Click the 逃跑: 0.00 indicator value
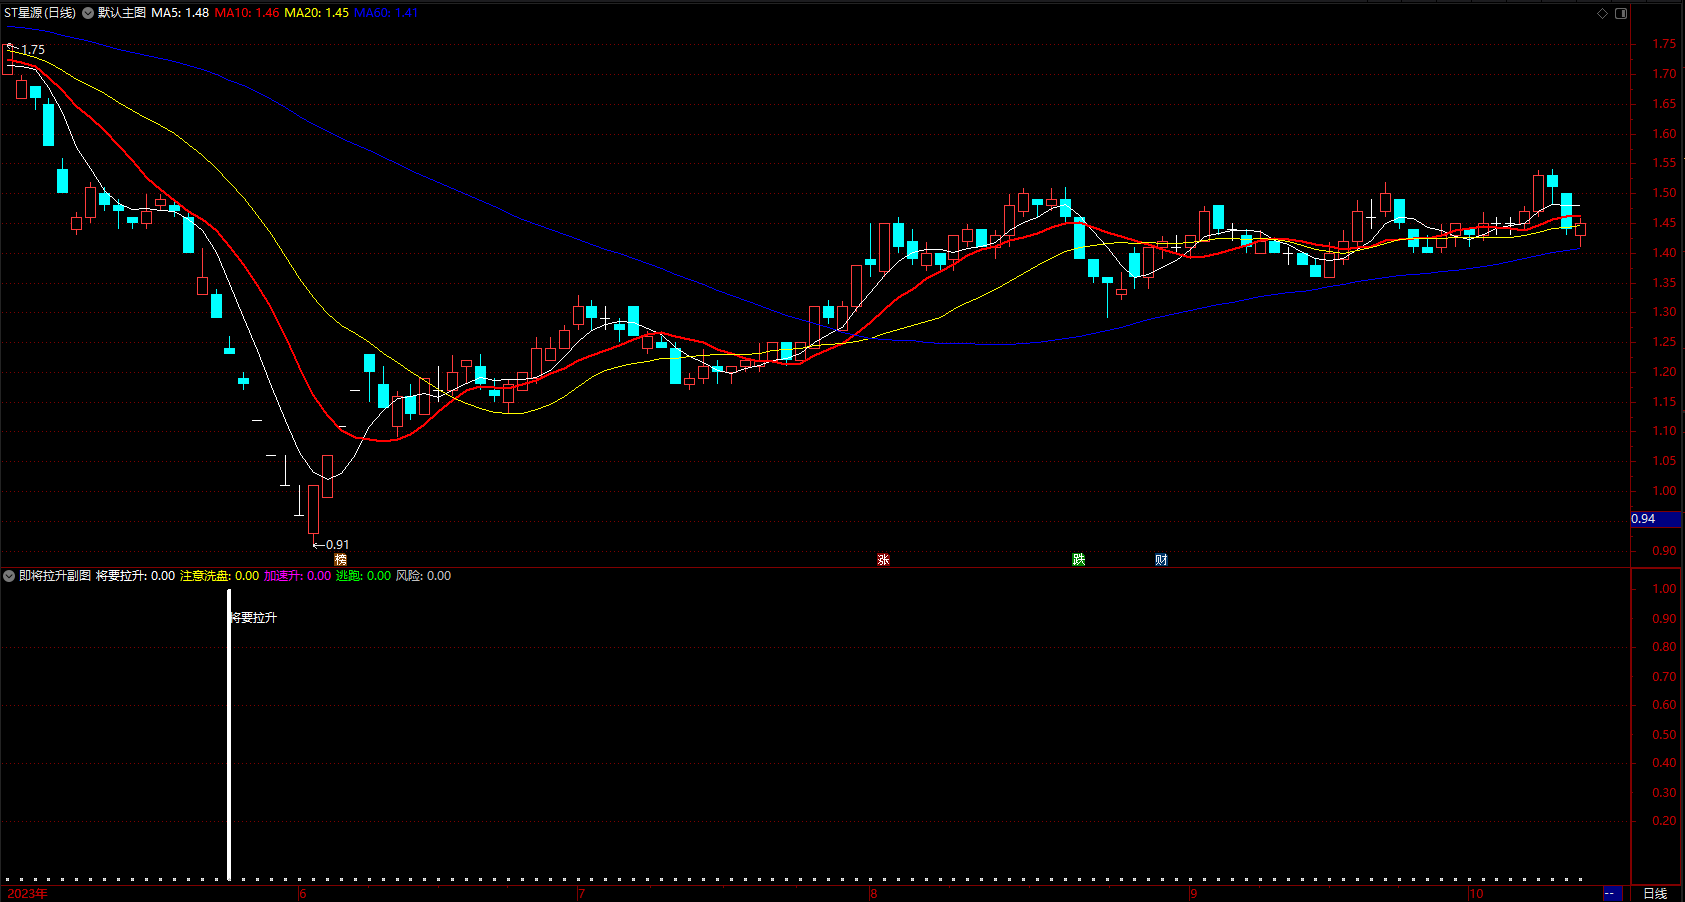This screenshot has width=1685, height=902. (363, 576)
